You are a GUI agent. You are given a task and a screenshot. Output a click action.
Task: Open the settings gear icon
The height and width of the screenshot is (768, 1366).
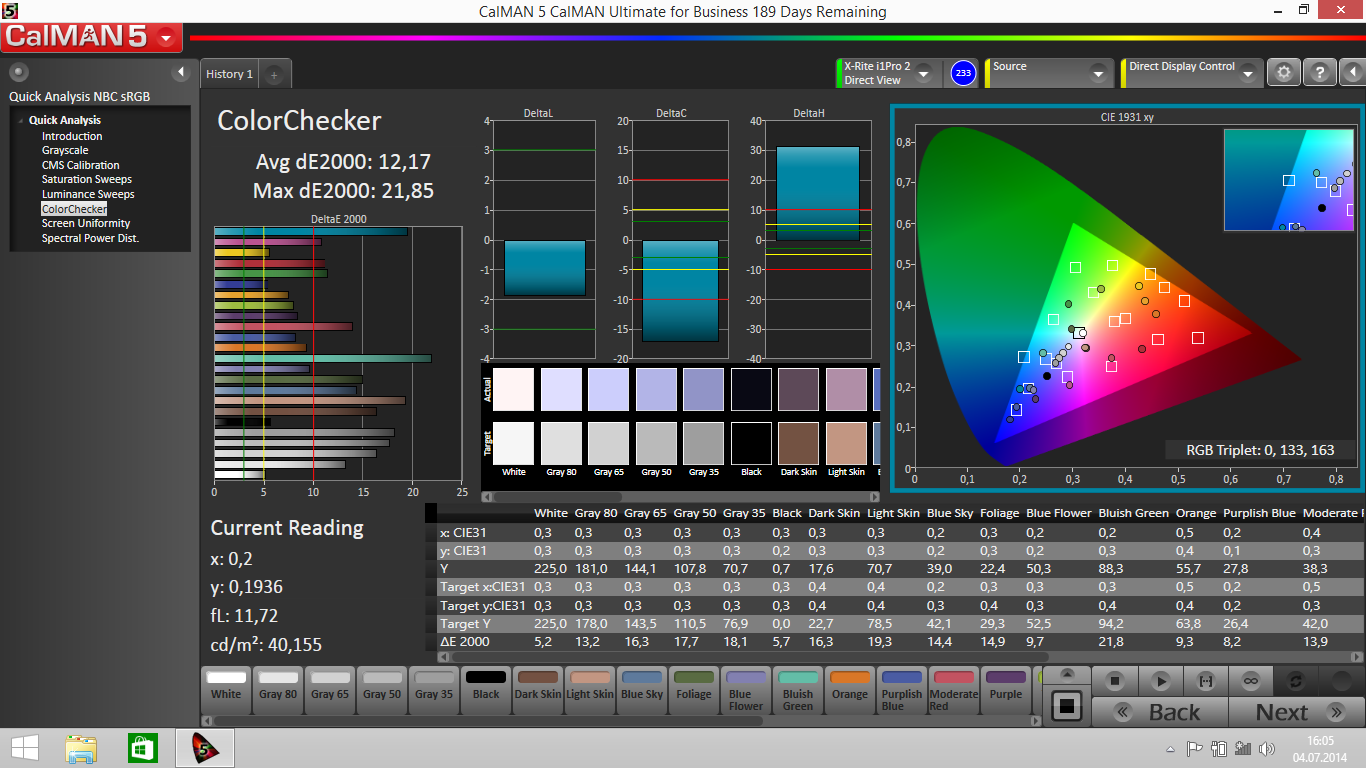pyautogui.click(x=1284, y=72)
